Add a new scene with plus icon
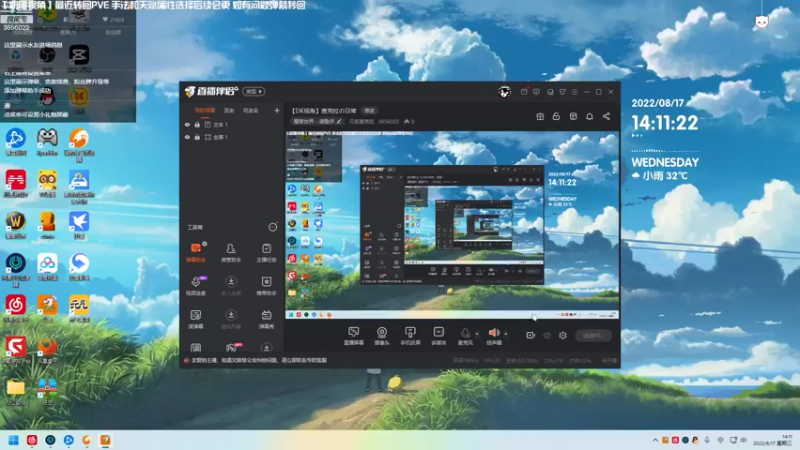 point(277,110)
